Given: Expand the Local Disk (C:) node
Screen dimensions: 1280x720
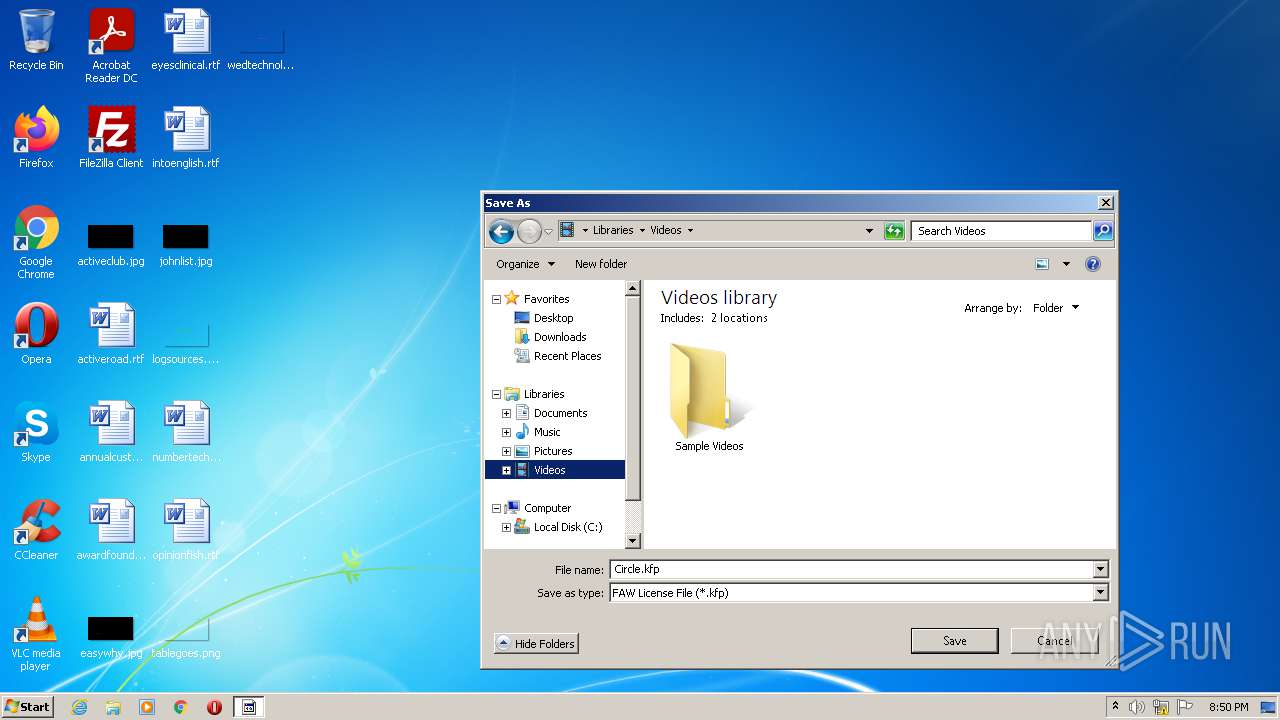Looking at the screenshot, I should coord(506,527).
